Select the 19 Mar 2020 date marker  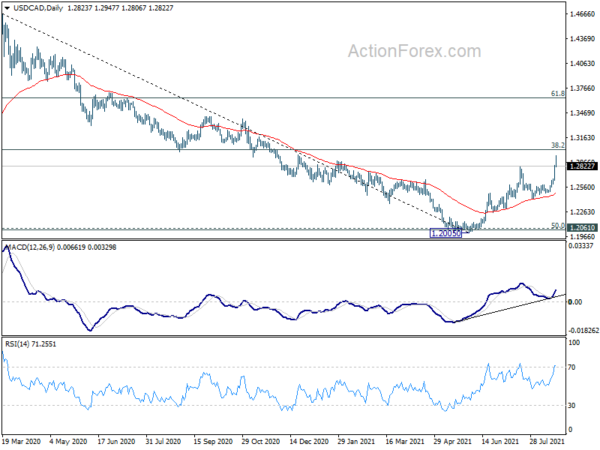[x=21, y=441]
